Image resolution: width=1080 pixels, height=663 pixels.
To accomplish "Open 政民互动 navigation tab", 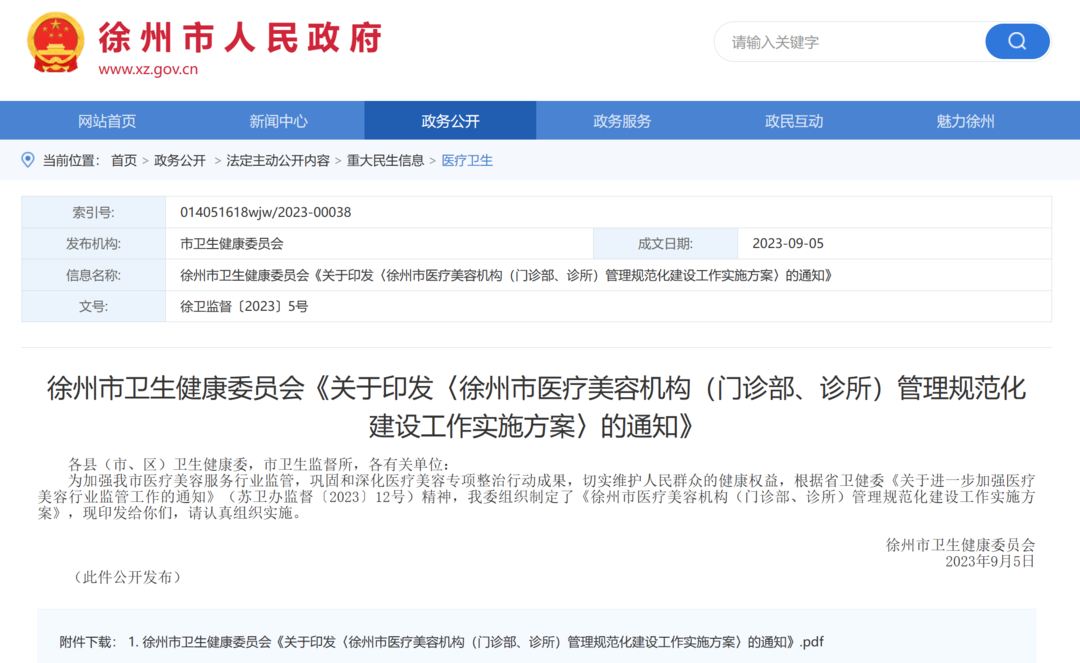I will (793, 121).
